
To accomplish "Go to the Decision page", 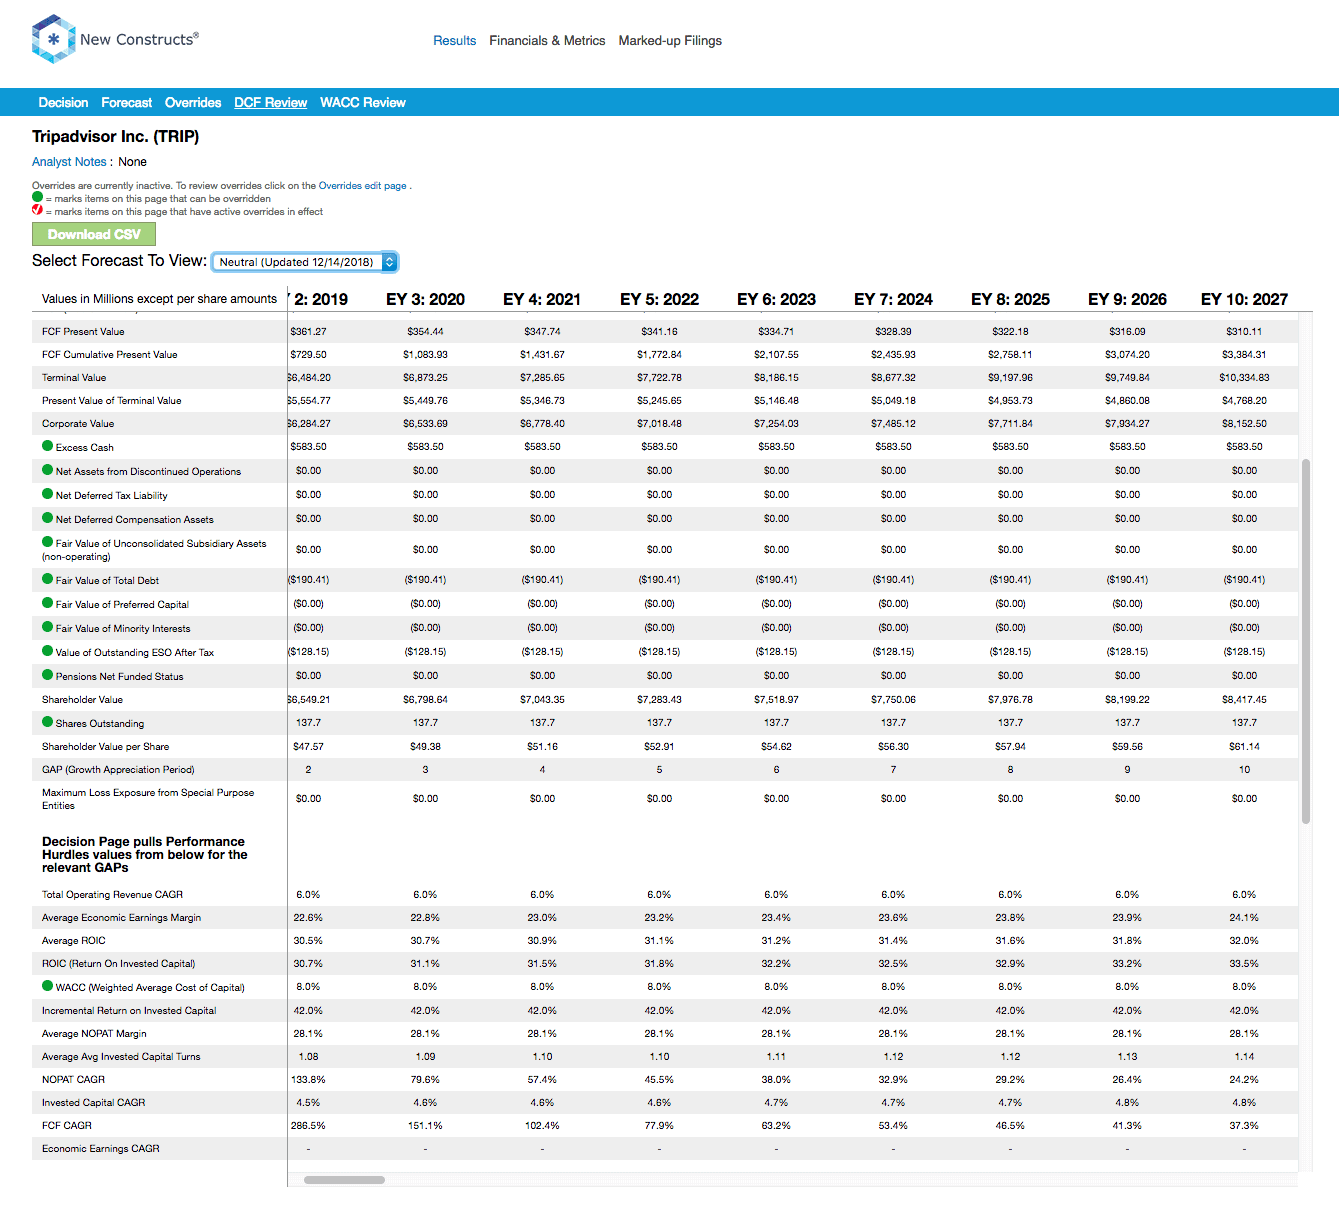I will pyautogui.click(x=63, y=103).
